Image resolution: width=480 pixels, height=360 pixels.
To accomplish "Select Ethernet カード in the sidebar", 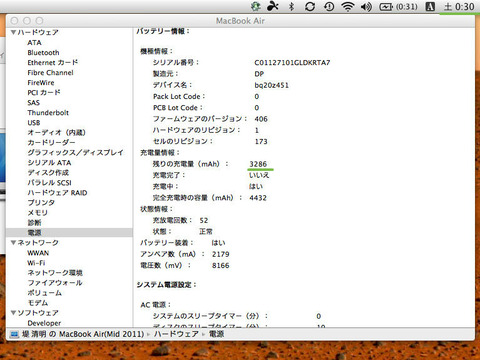I will click(x=53, y=63).
